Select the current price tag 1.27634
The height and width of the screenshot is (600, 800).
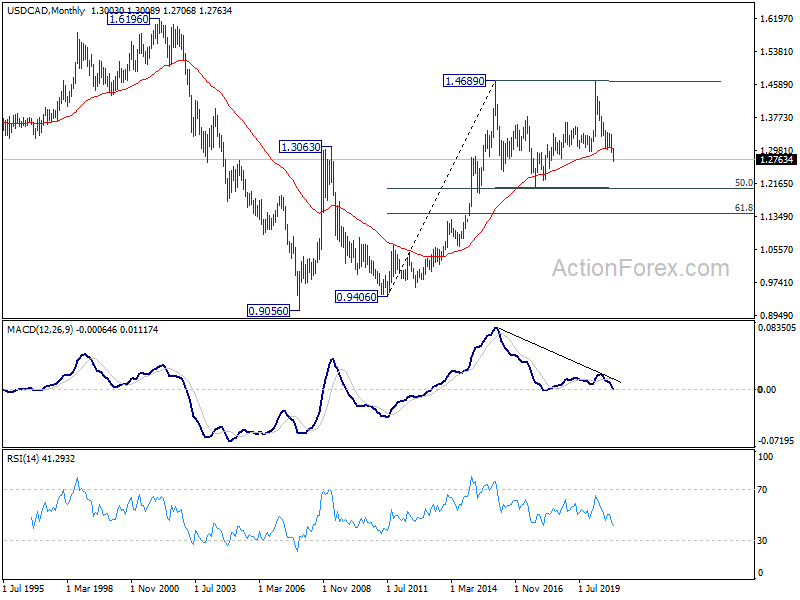pyautogui.click(x=777, y=160)
